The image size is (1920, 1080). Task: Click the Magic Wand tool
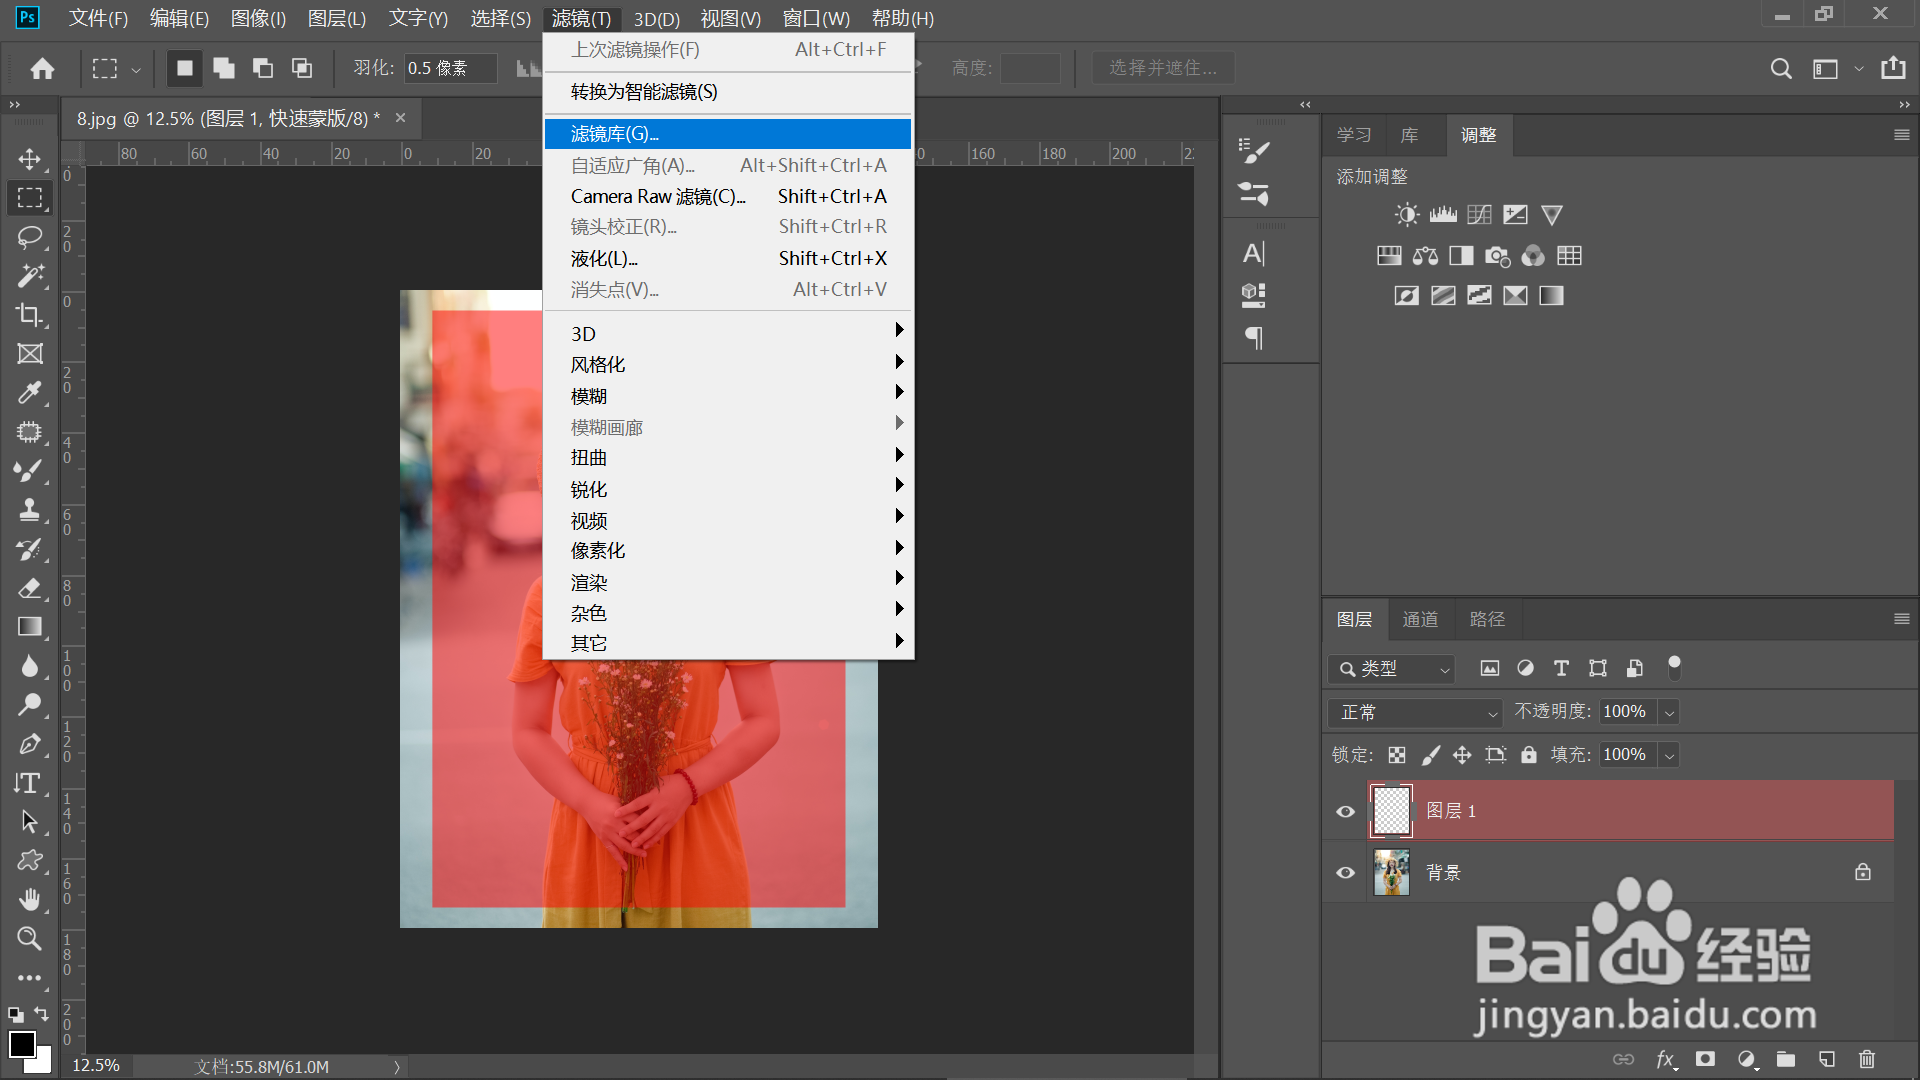click(29, 276)
